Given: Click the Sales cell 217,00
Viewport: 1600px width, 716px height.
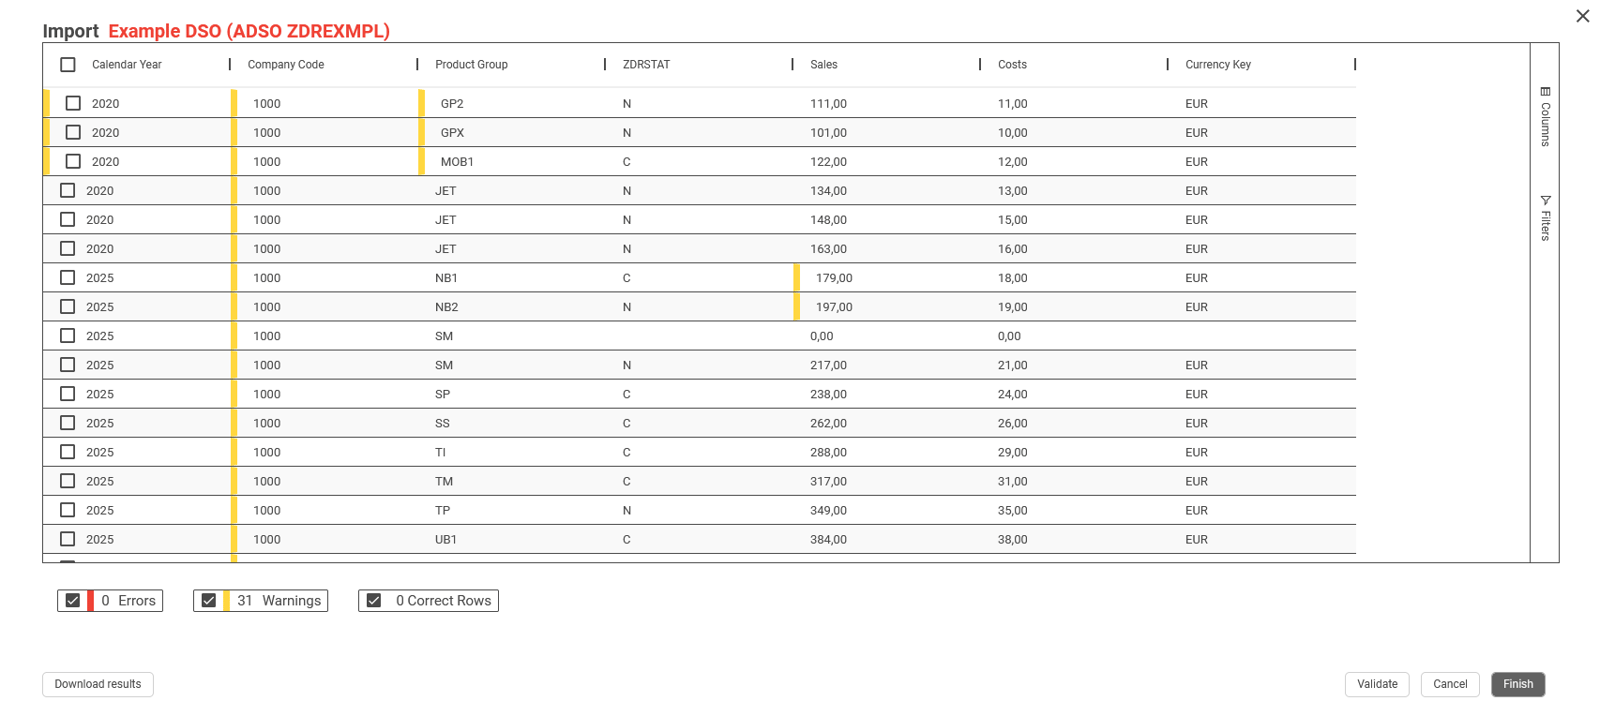Looking at the screenshot, I should tap(886, 365).
